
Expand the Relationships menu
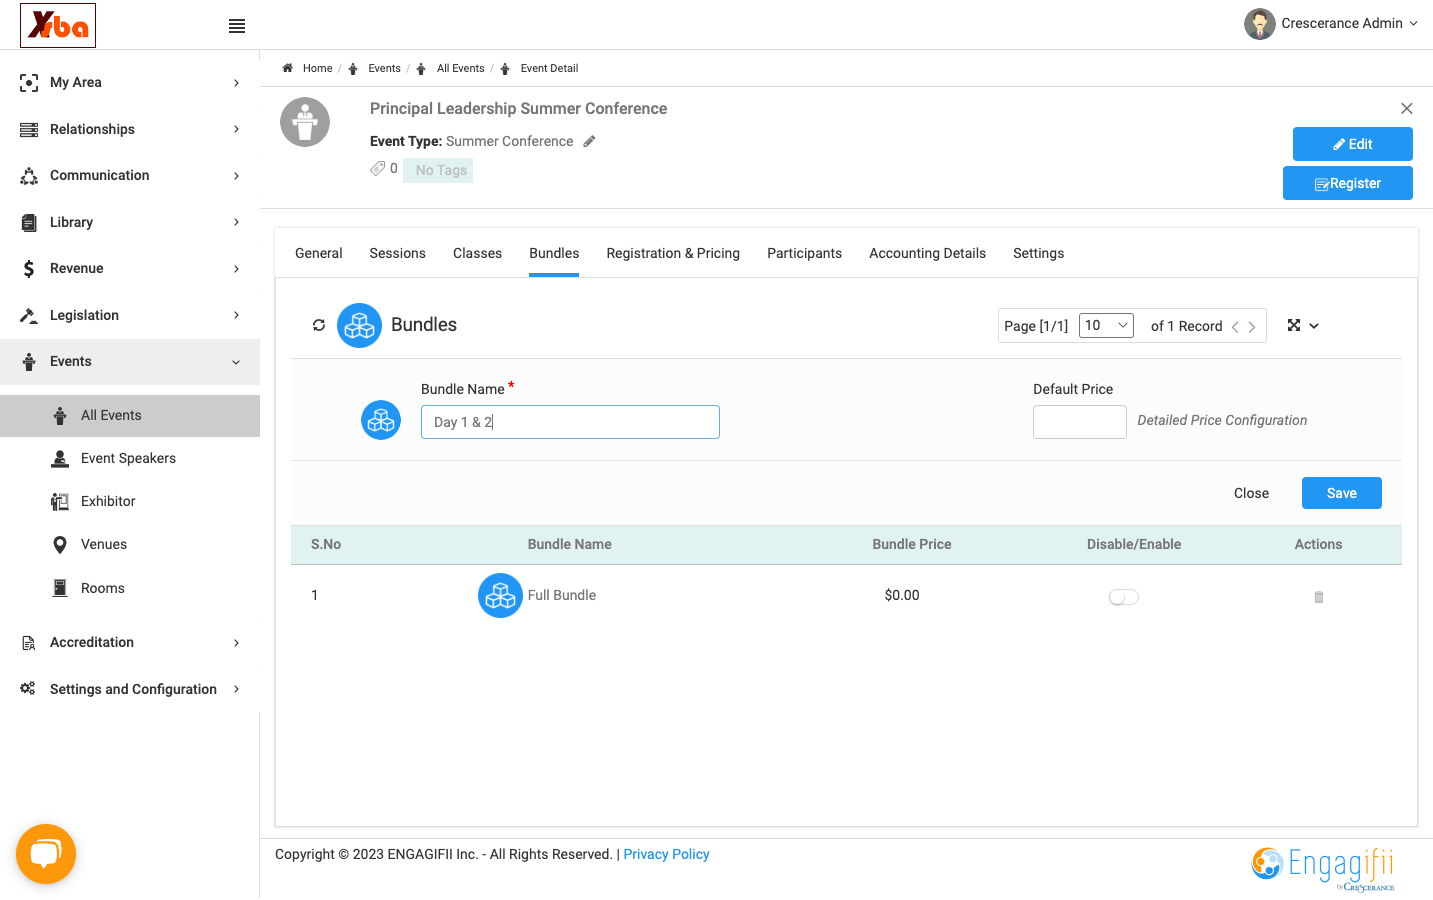(130, 129)
